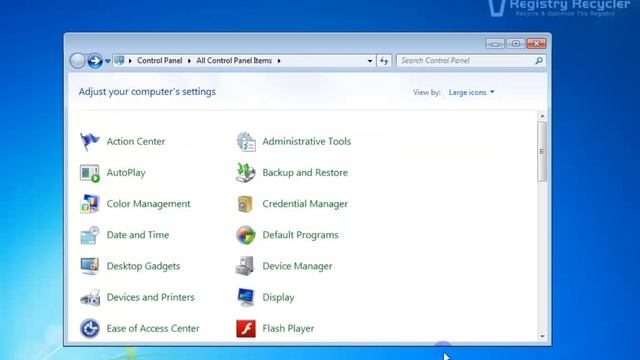Viewport: 640px width, 360px height.
Task: Expand the arrow after All Control Panel Items
Action: (279, 61)
